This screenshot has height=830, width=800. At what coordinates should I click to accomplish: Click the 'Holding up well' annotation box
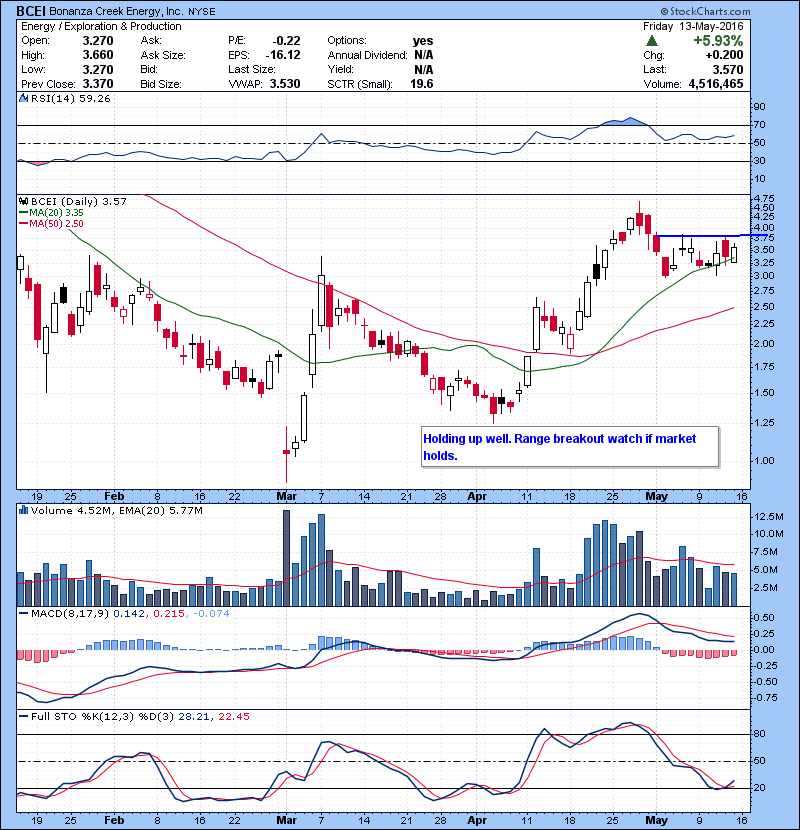point(570,447)
